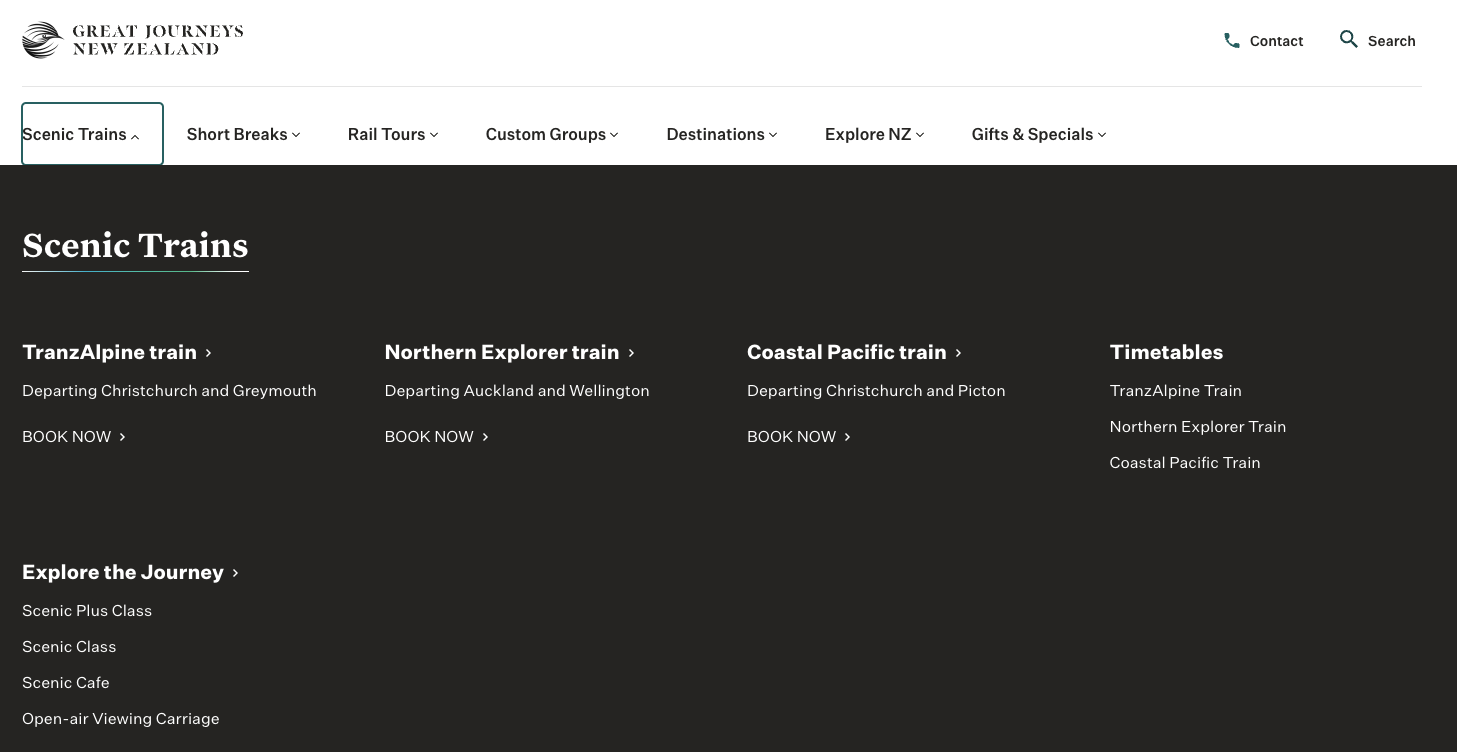Click the Great Journeys New Zealand logo
Screen dimensions: 1457x752
[x=133, y=41]
